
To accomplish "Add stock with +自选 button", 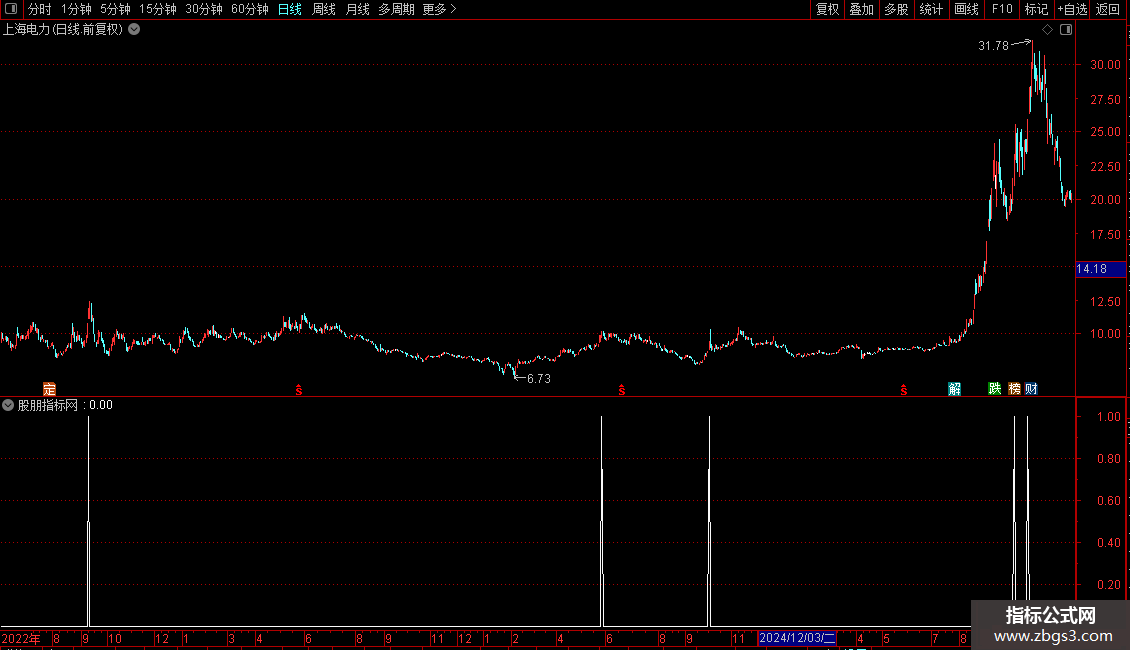I will coord(1072,9).
